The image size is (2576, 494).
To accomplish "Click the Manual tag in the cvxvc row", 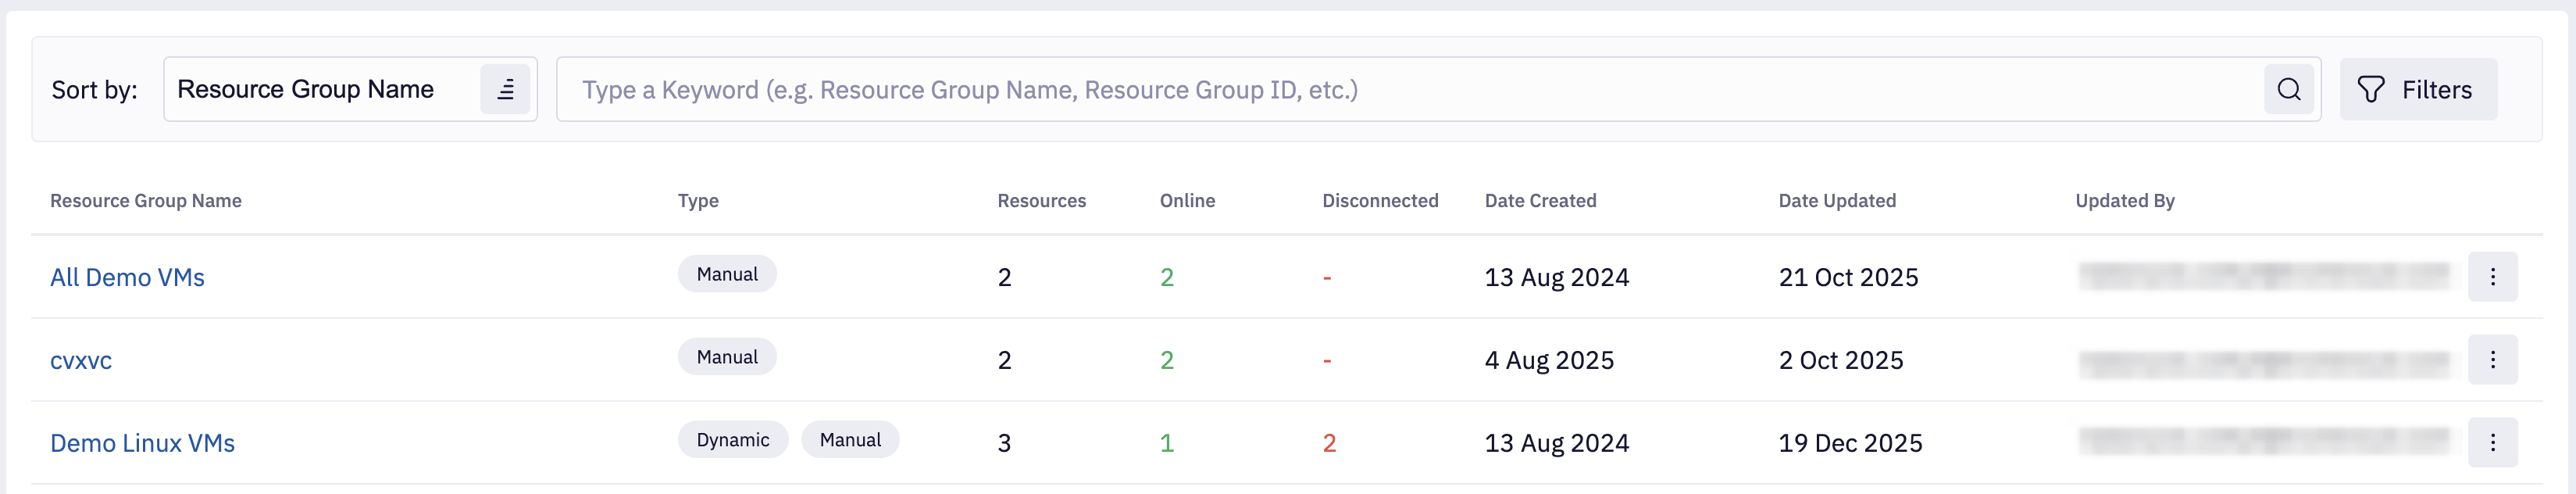I will tap(727, 357).
